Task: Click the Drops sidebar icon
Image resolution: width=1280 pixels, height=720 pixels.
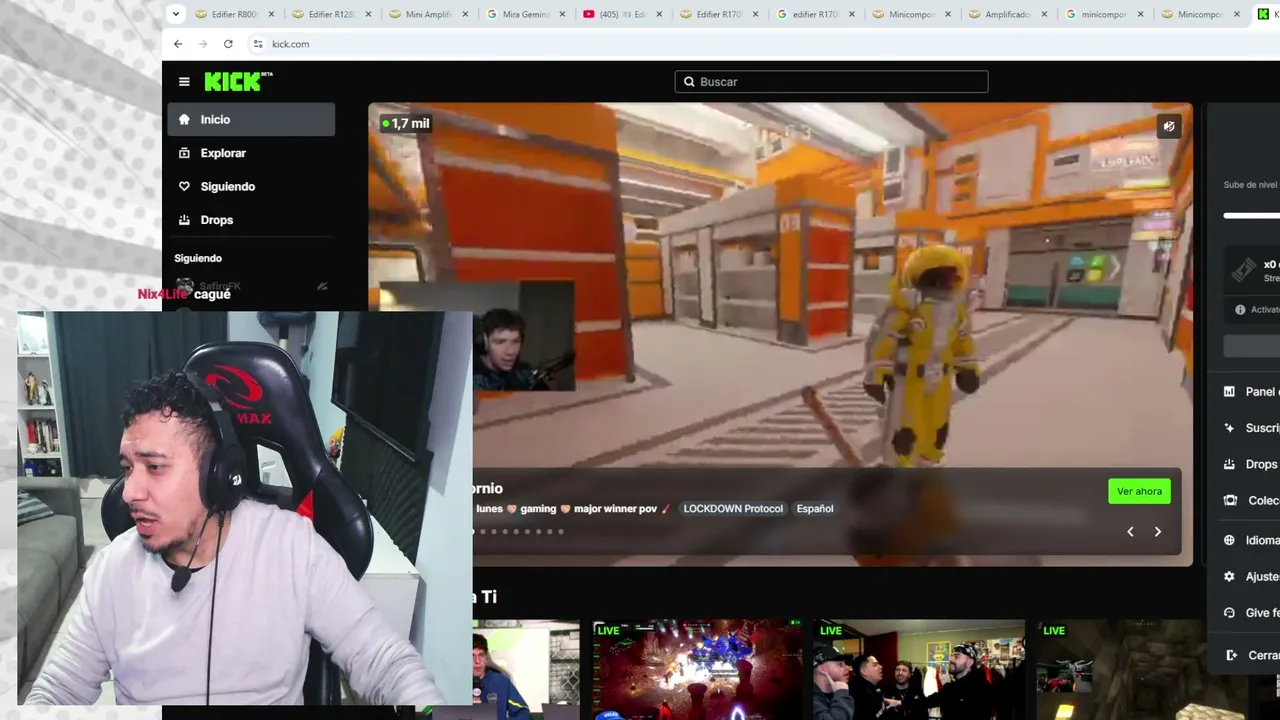Action: (184, 220)
